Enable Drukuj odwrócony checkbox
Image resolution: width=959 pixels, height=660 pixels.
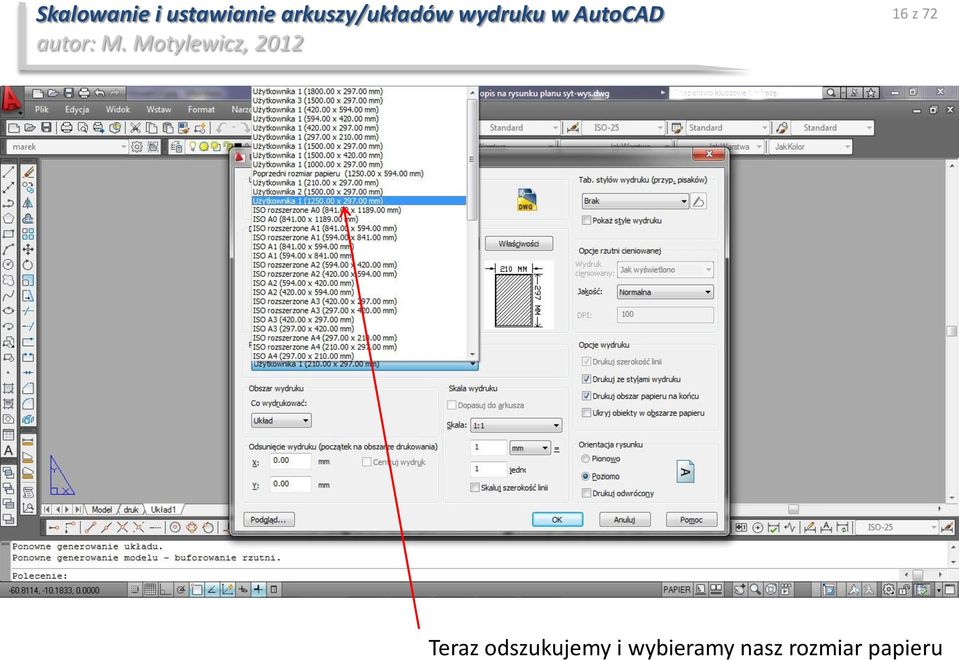pyautogui.click(x=587, y=493)
